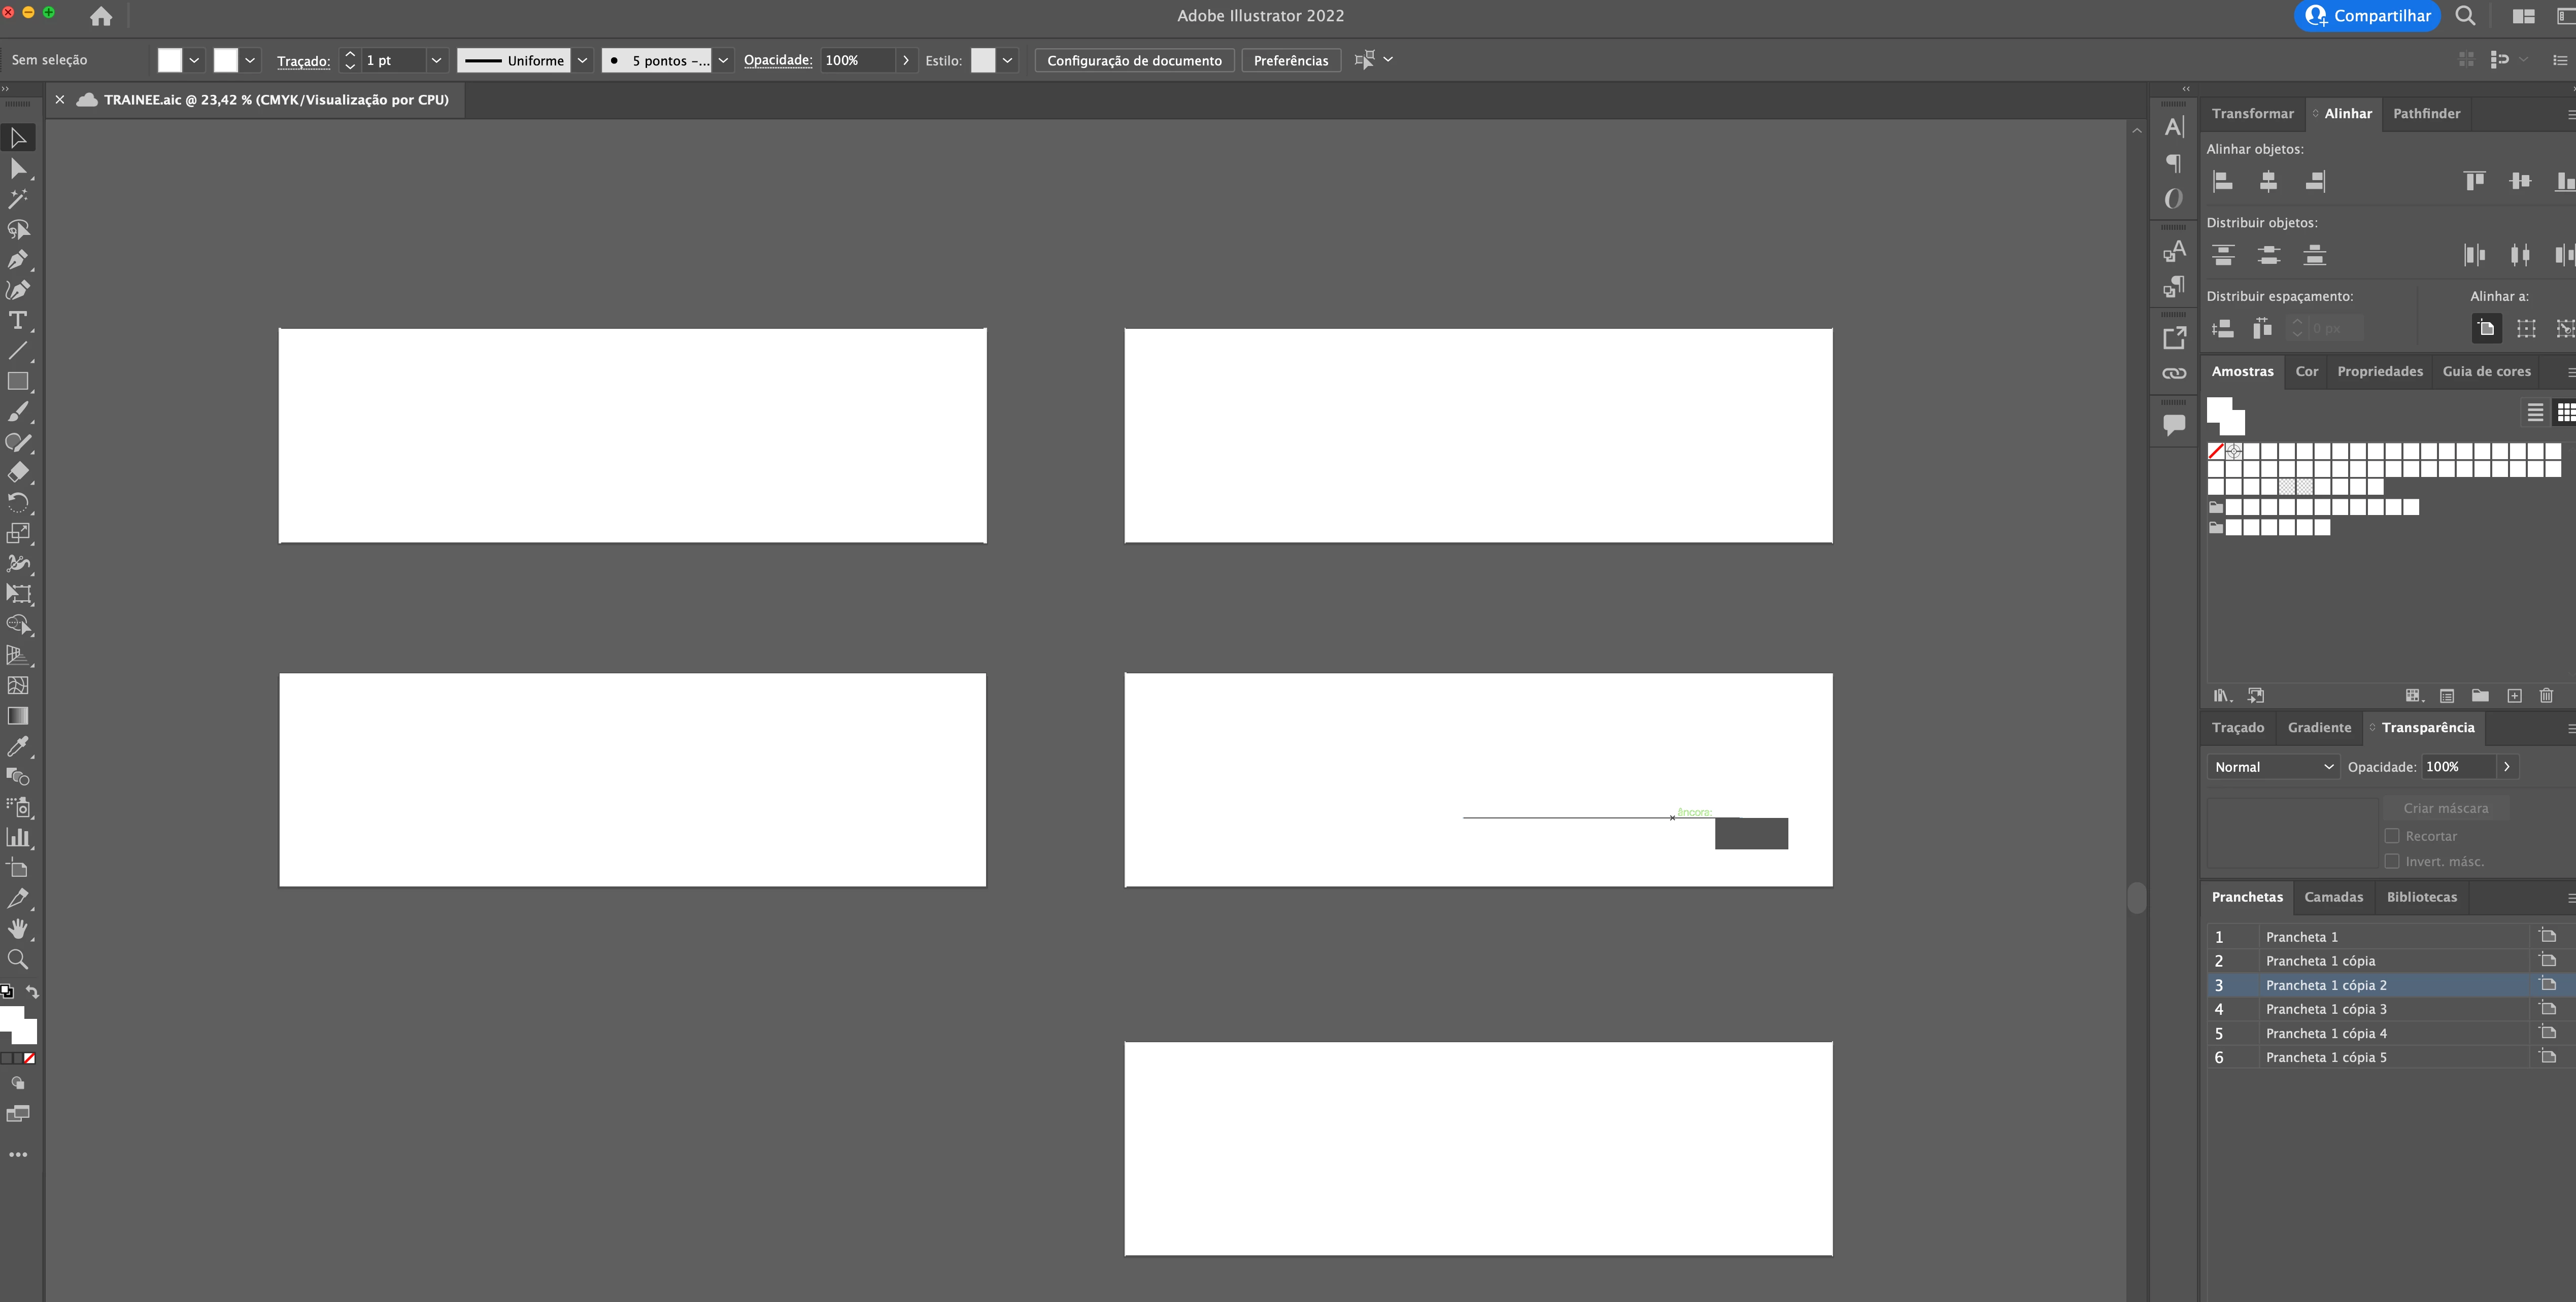Enable the Recortar checkbox

2392,836
